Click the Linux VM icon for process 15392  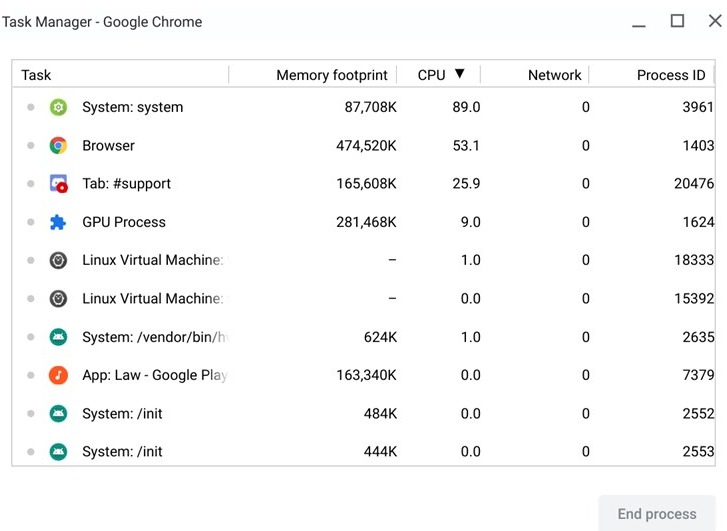tap(58, 299)
